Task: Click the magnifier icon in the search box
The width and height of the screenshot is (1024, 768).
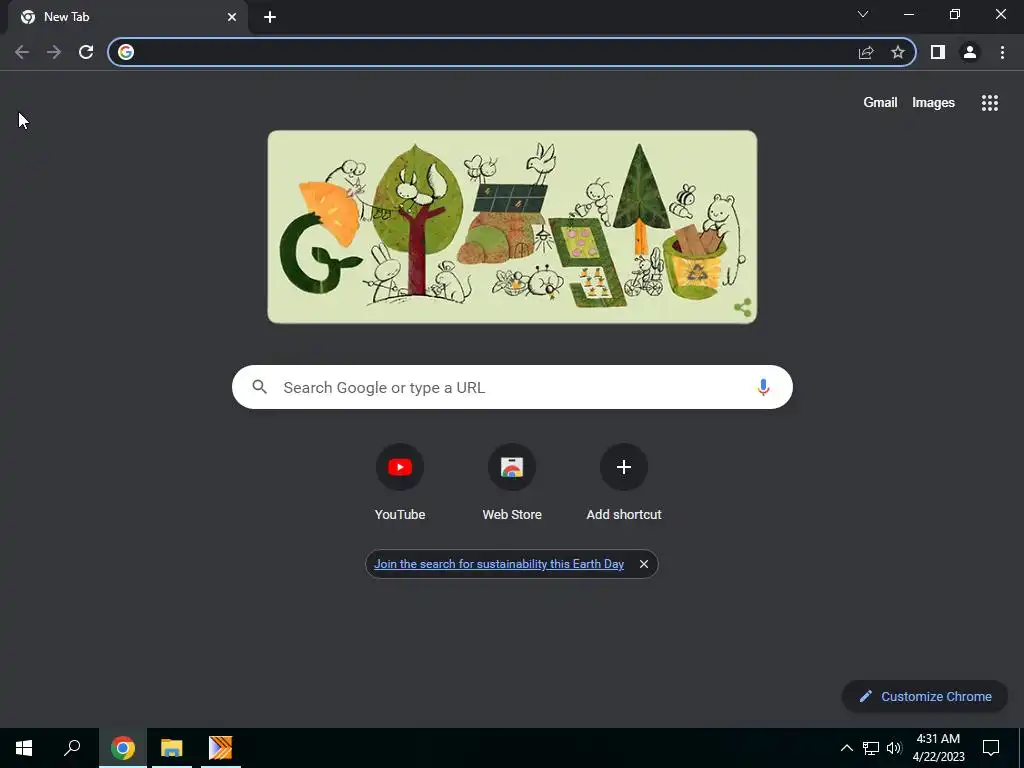Action: pos(259,387)
